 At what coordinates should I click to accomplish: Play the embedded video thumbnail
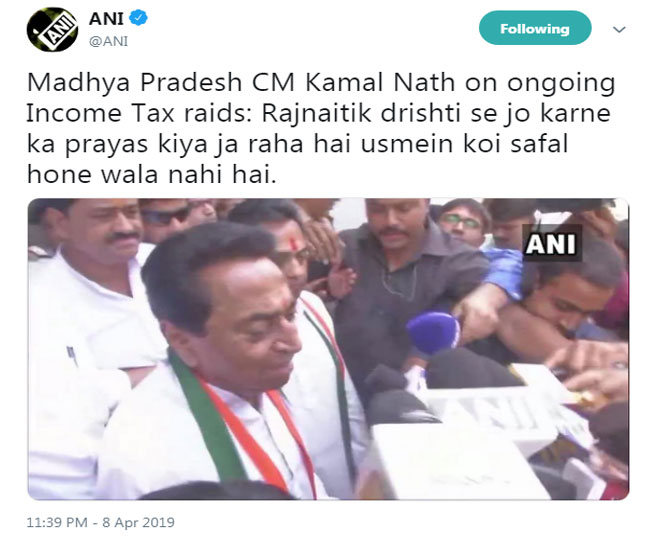(328, 349)
